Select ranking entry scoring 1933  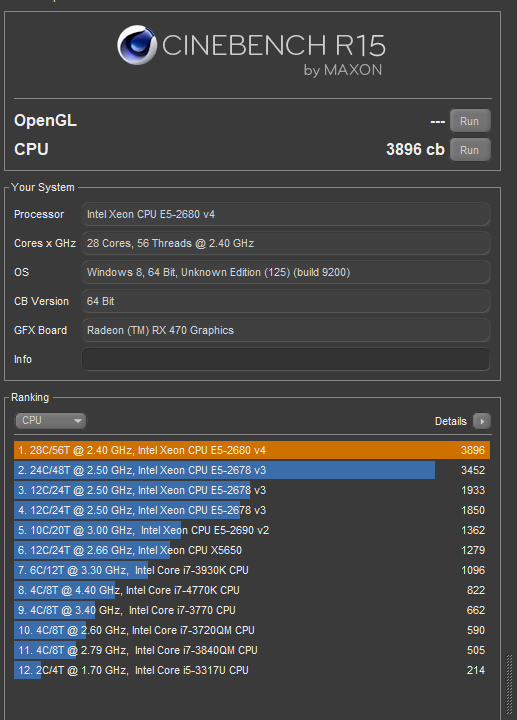point(252,490)
